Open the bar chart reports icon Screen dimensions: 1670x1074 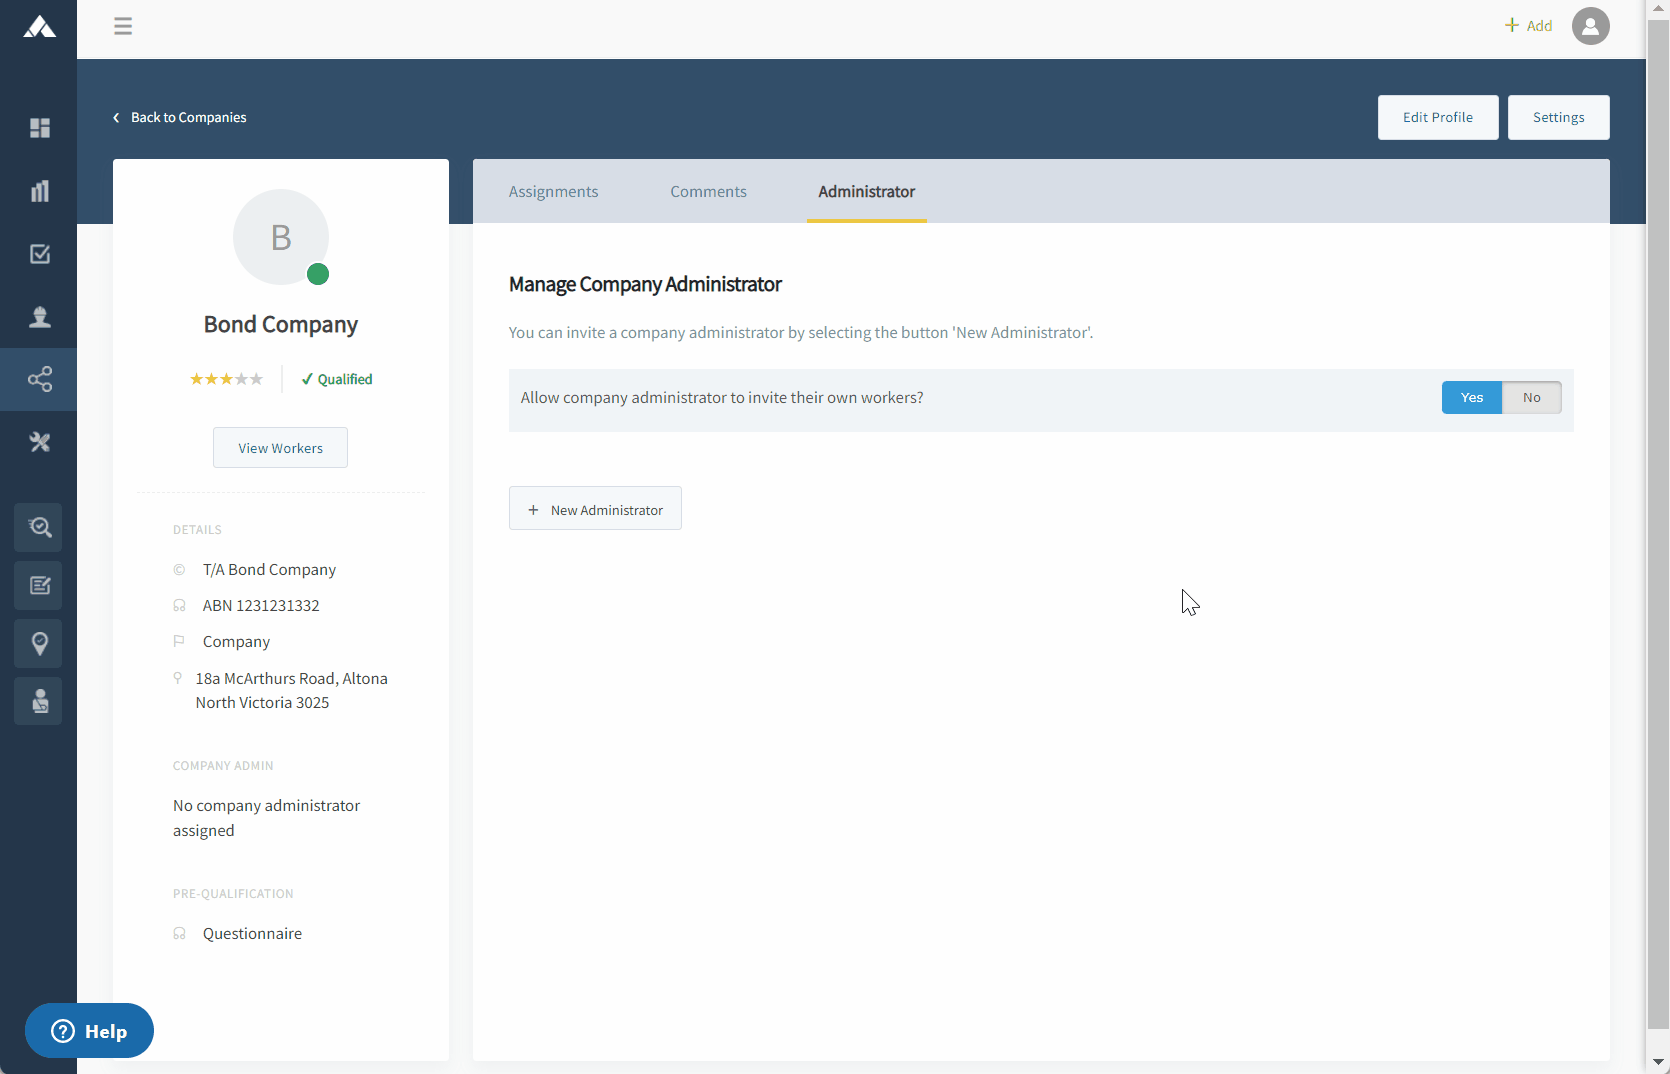[39, 191]
